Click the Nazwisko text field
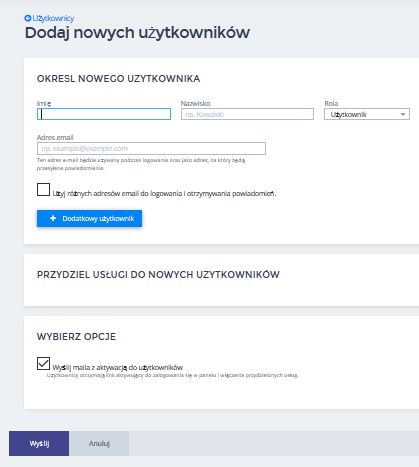The height and width of the screenshot is (467, 419). 247,114
